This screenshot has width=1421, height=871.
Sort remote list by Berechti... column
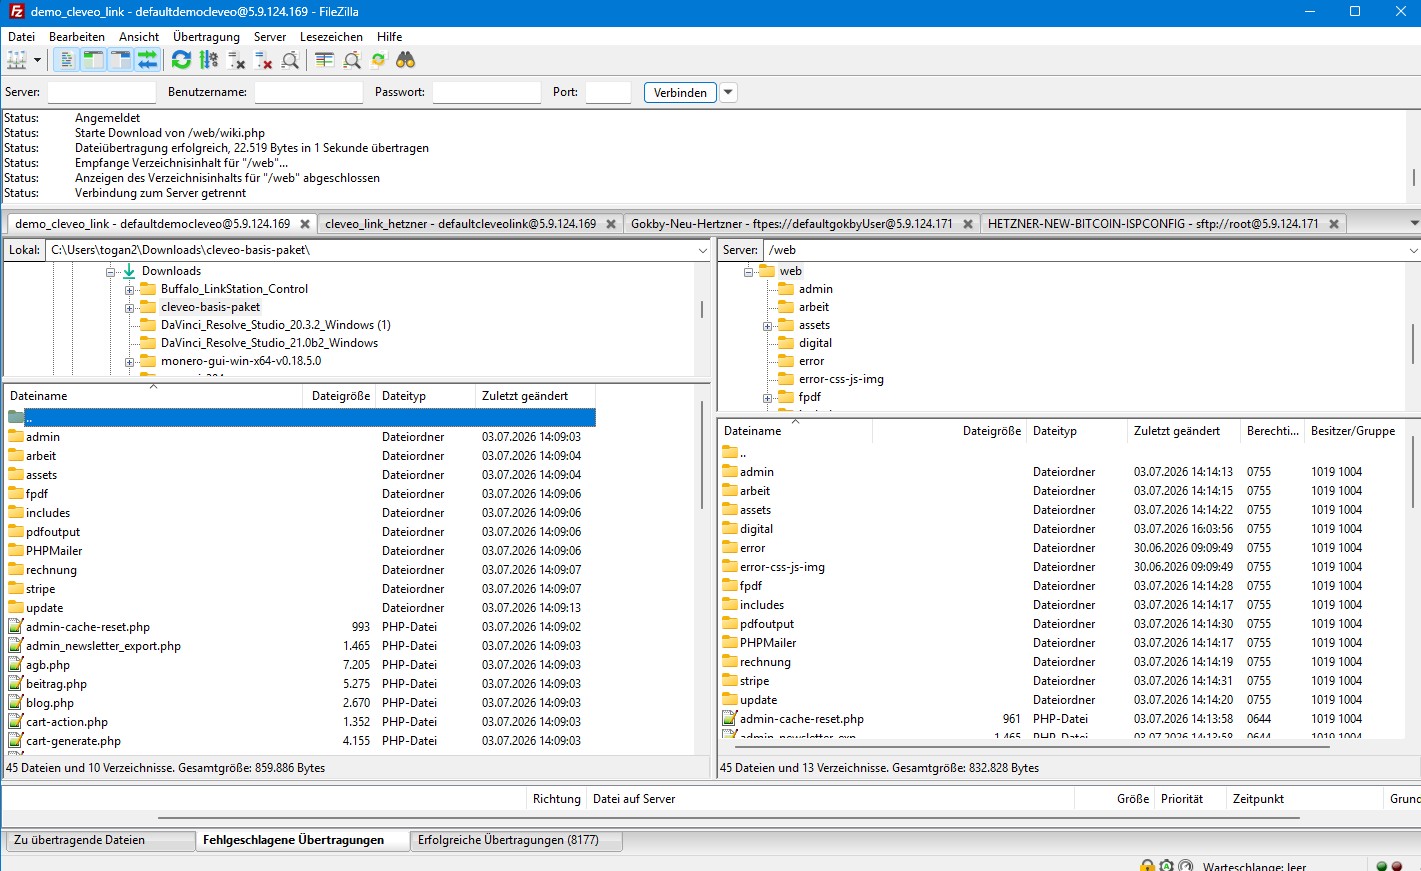(x=1272, y=431)
